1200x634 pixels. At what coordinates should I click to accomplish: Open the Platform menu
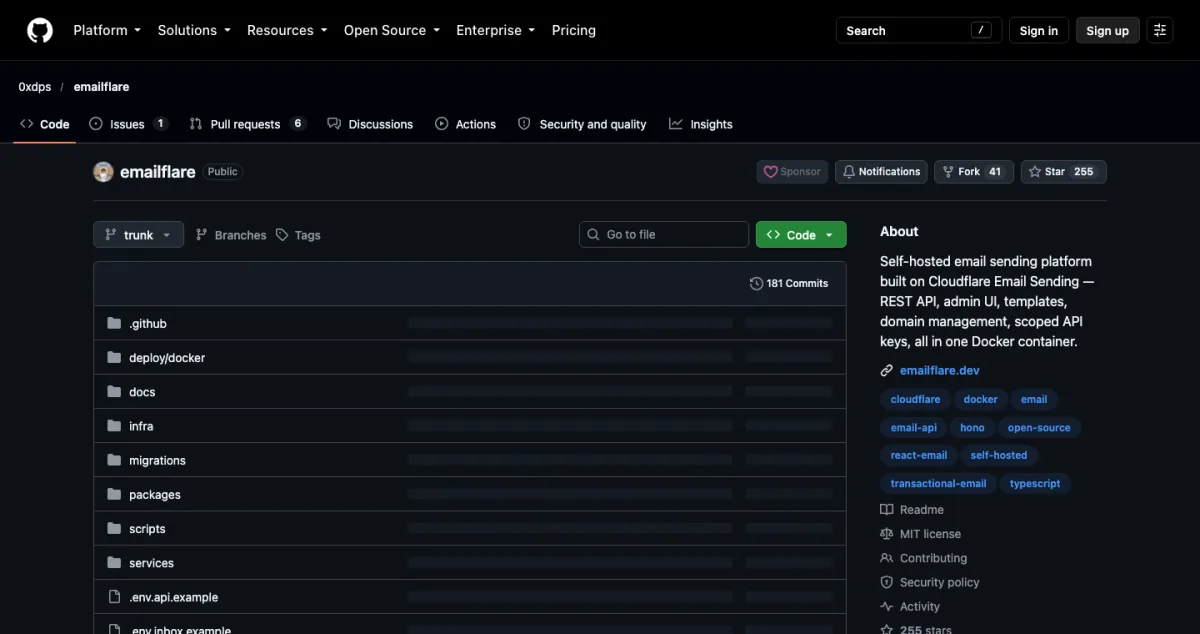tap(107, 30)
